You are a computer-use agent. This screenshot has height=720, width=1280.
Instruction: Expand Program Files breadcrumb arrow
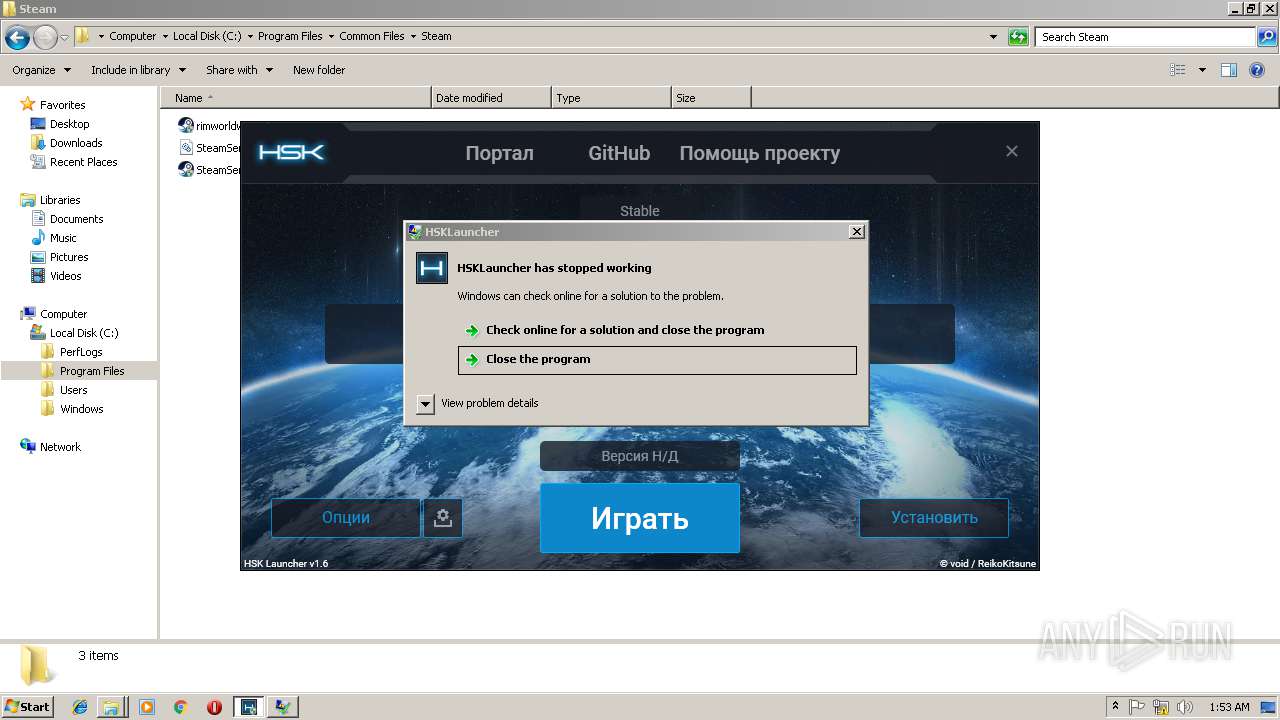pos(331,36)
